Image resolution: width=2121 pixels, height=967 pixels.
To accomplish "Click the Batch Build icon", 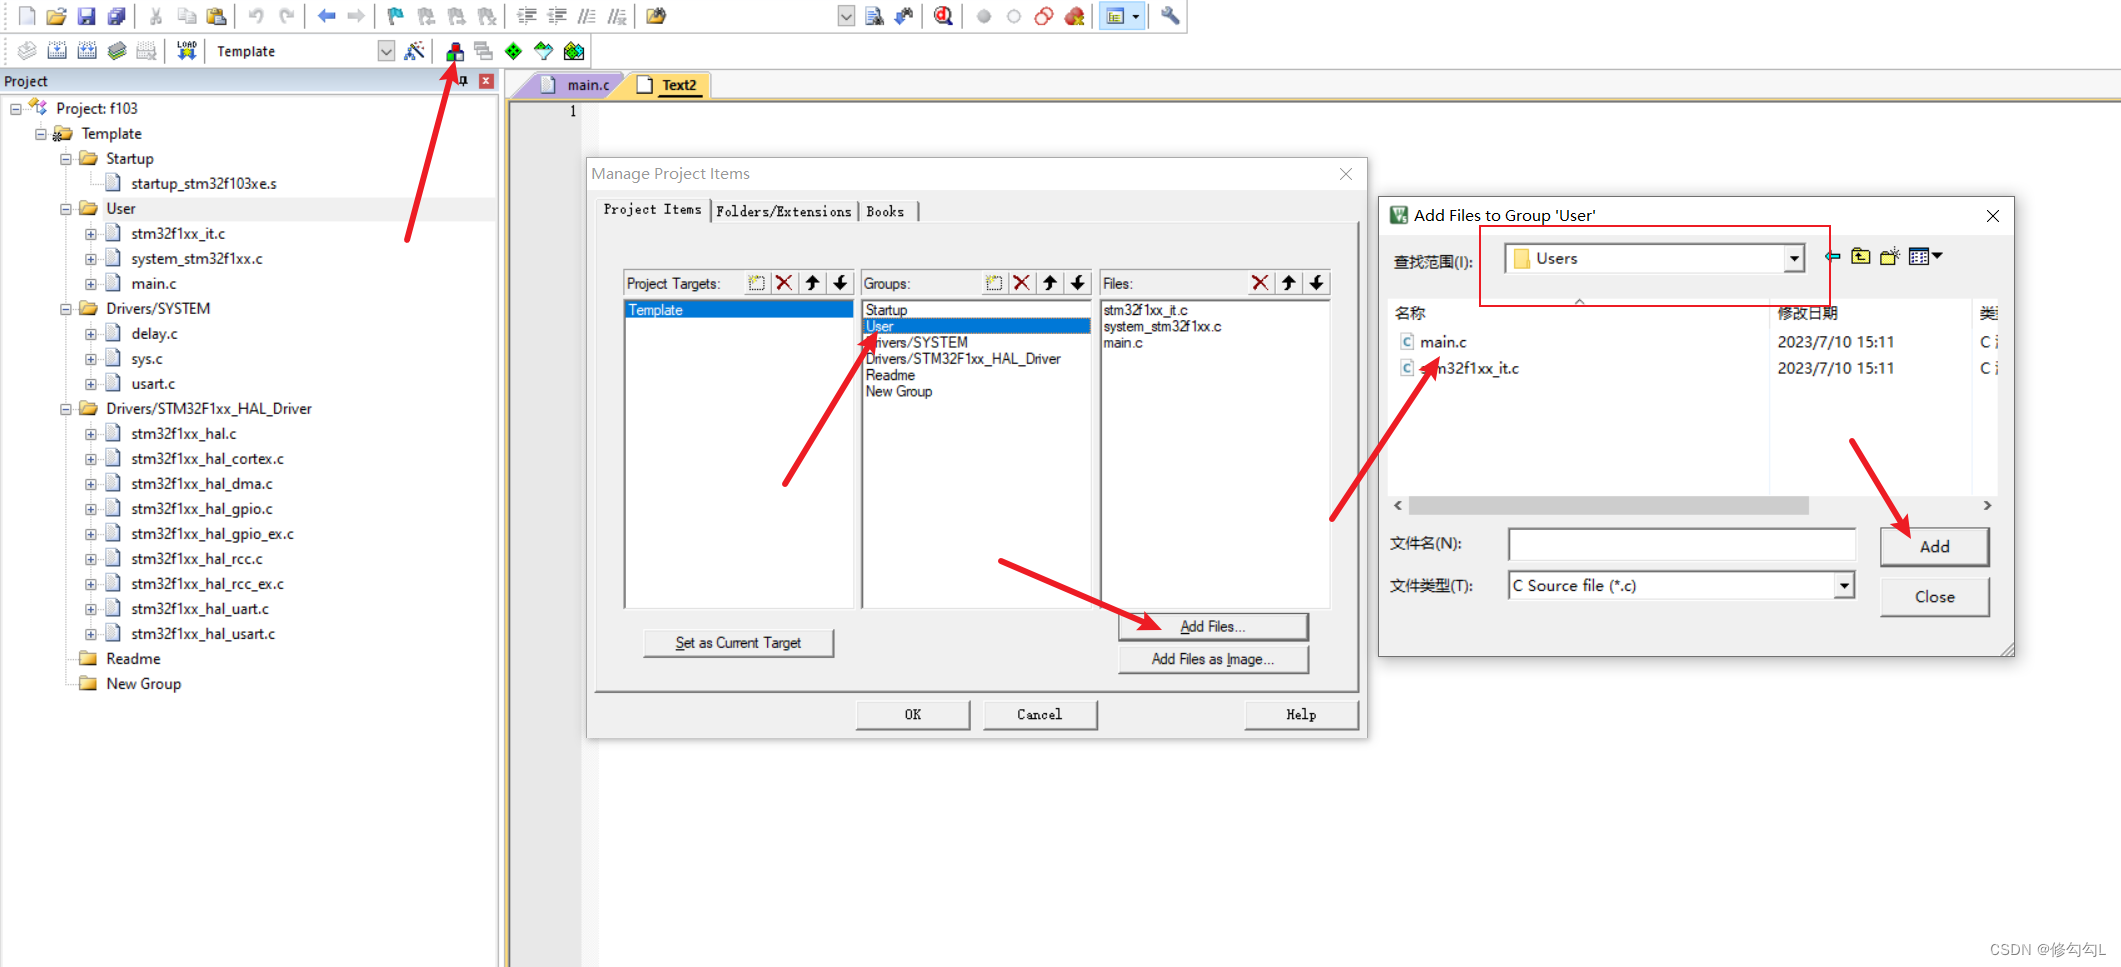I will click(117, 51).
